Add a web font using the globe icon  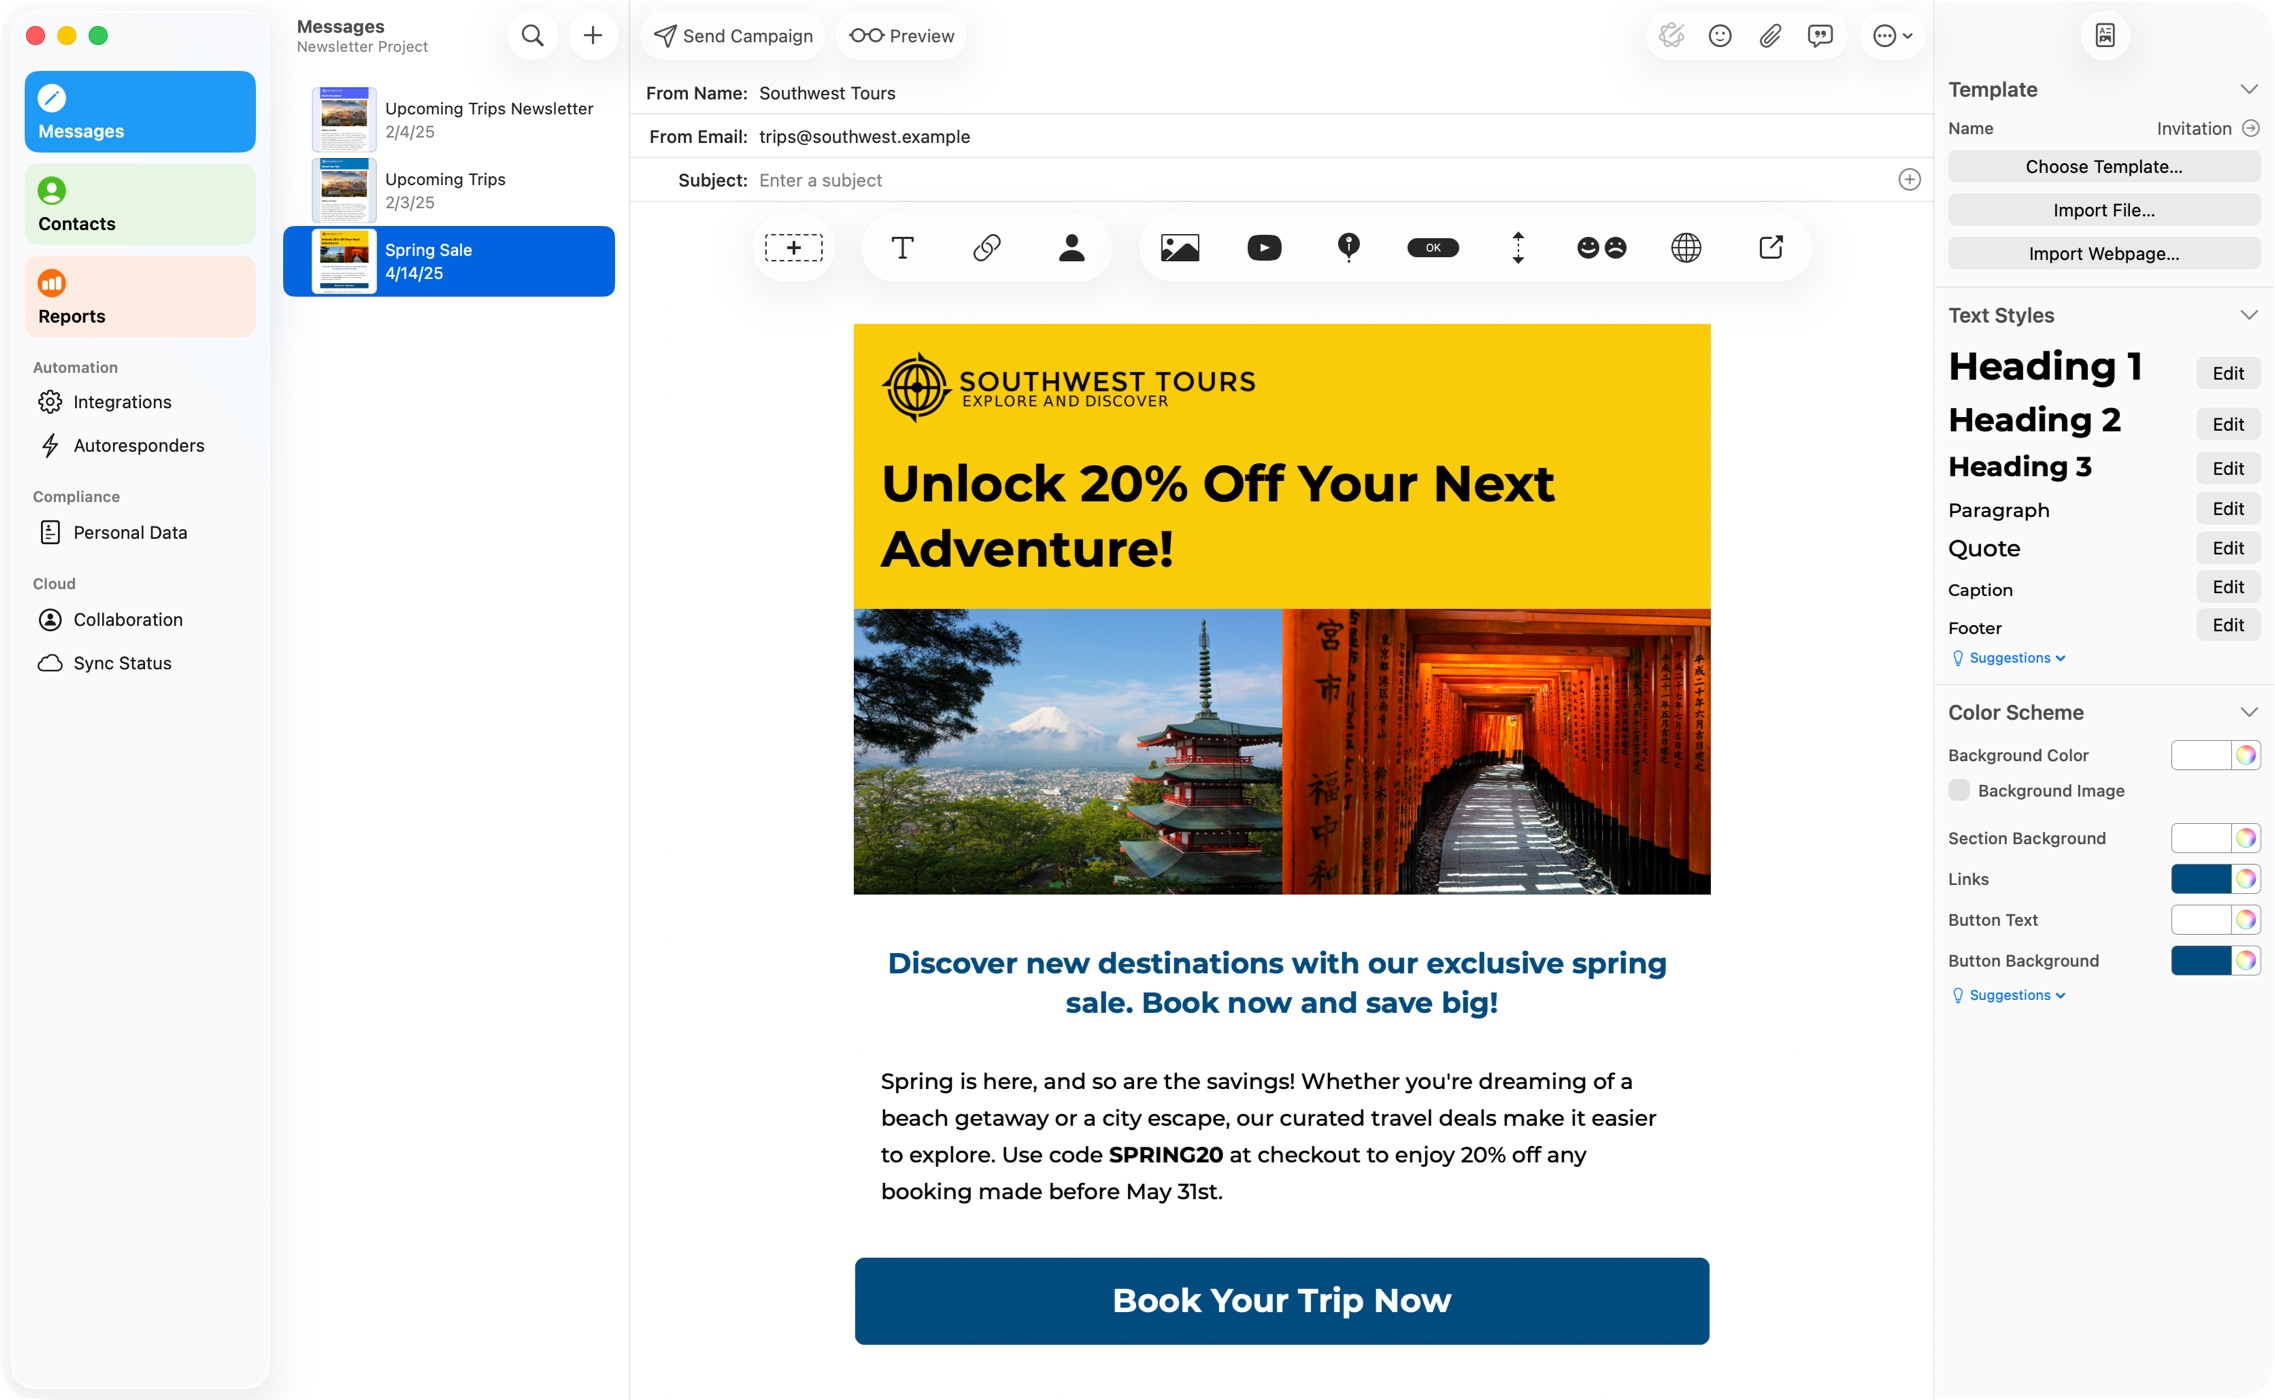pos(1687,247)
